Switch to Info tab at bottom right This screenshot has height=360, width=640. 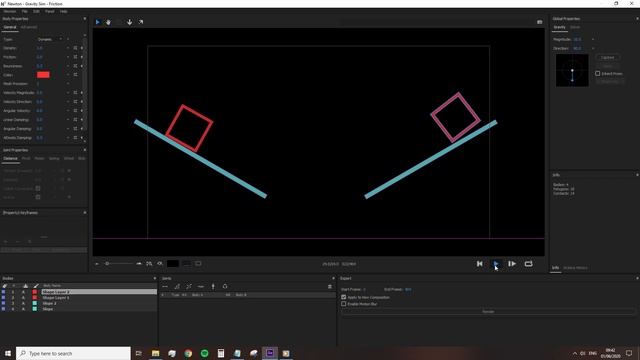pyautogui.click(x=556, y=268)
